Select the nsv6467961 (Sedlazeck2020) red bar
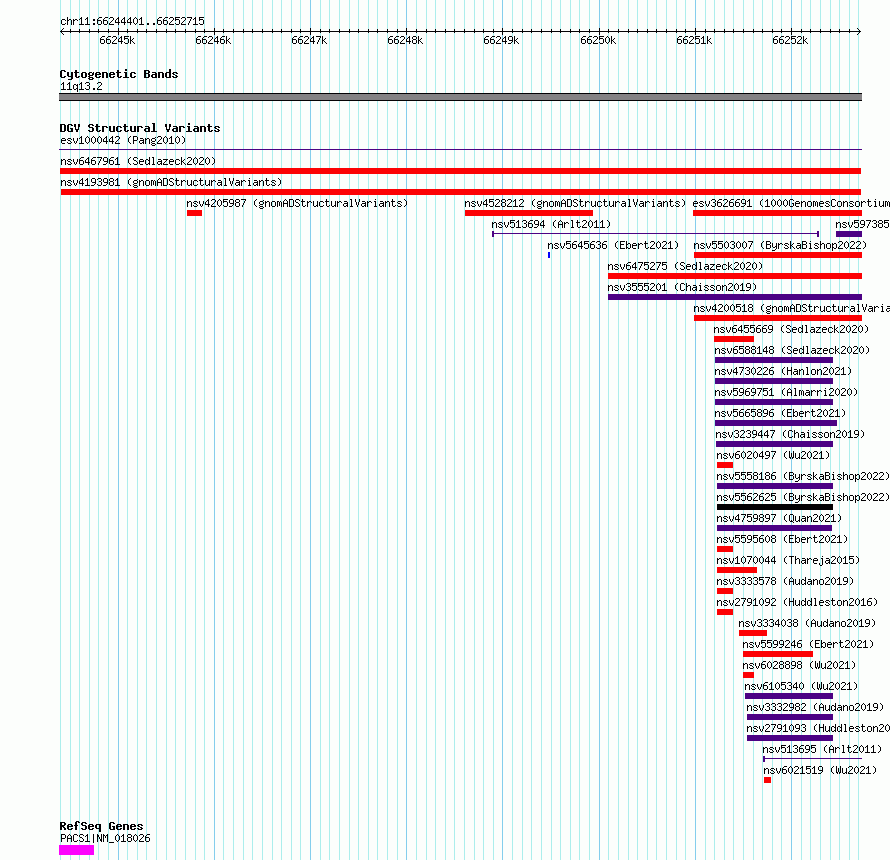 pos(460,171)
